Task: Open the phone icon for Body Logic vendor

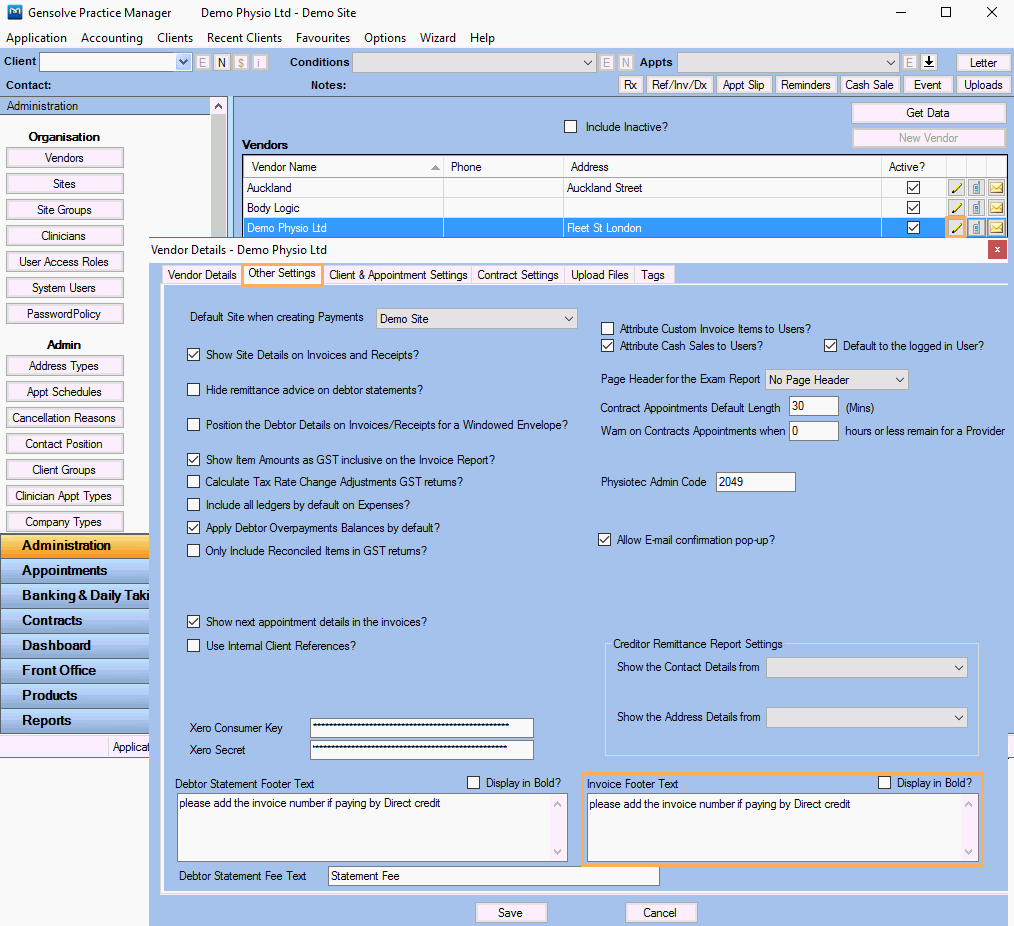Action: pos(976,208)
